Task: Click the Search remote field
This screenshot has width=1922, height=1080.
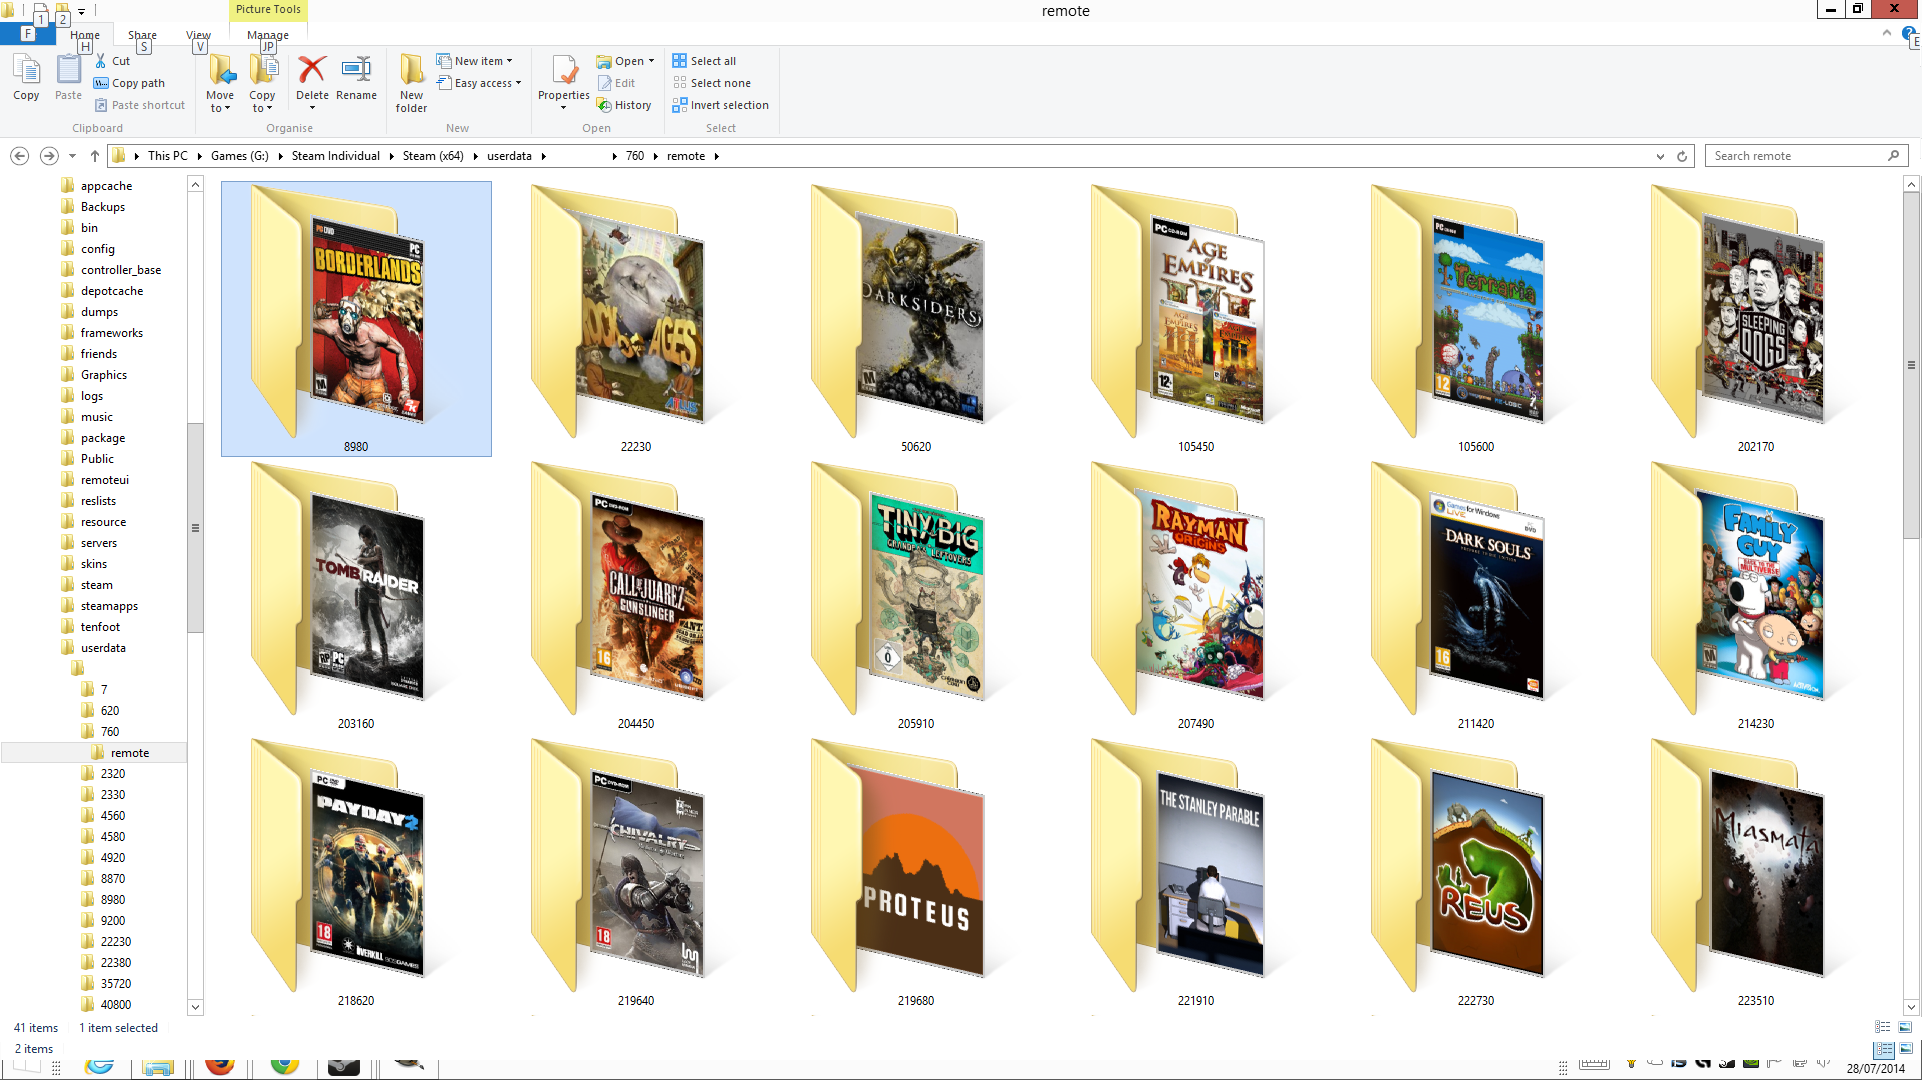Action: tap(1806, 156)
